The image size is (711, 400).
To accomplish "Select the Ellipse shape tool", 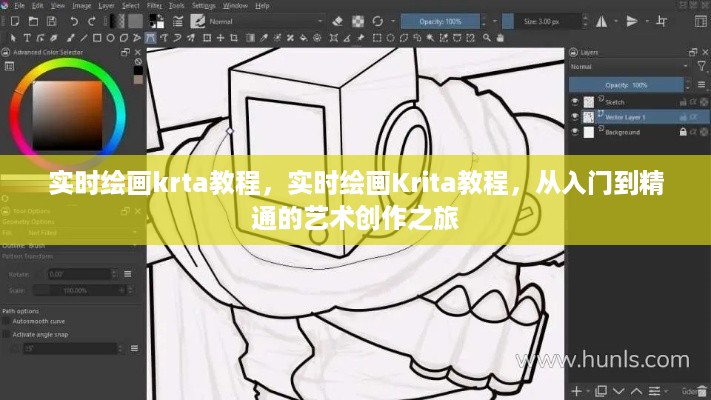I will coord(110,38).
